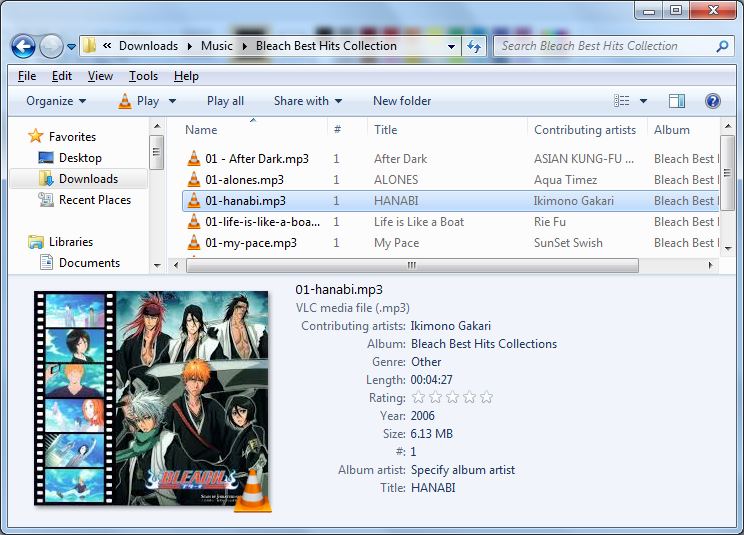Click navigation pane scroll down arrow
The image size is (744, 535).
point(157,266)
